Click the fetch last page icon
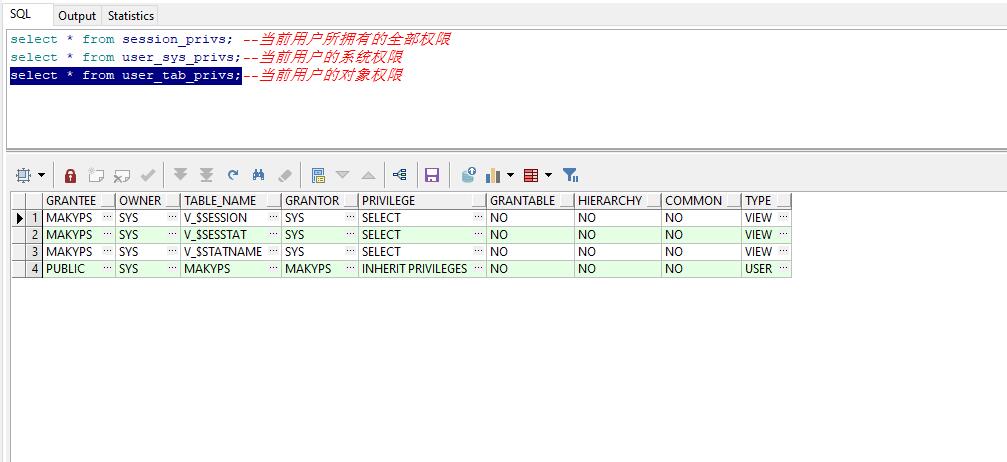Image resolution: width=1007 pixels, height=462 pixels. tap(206, 175)
